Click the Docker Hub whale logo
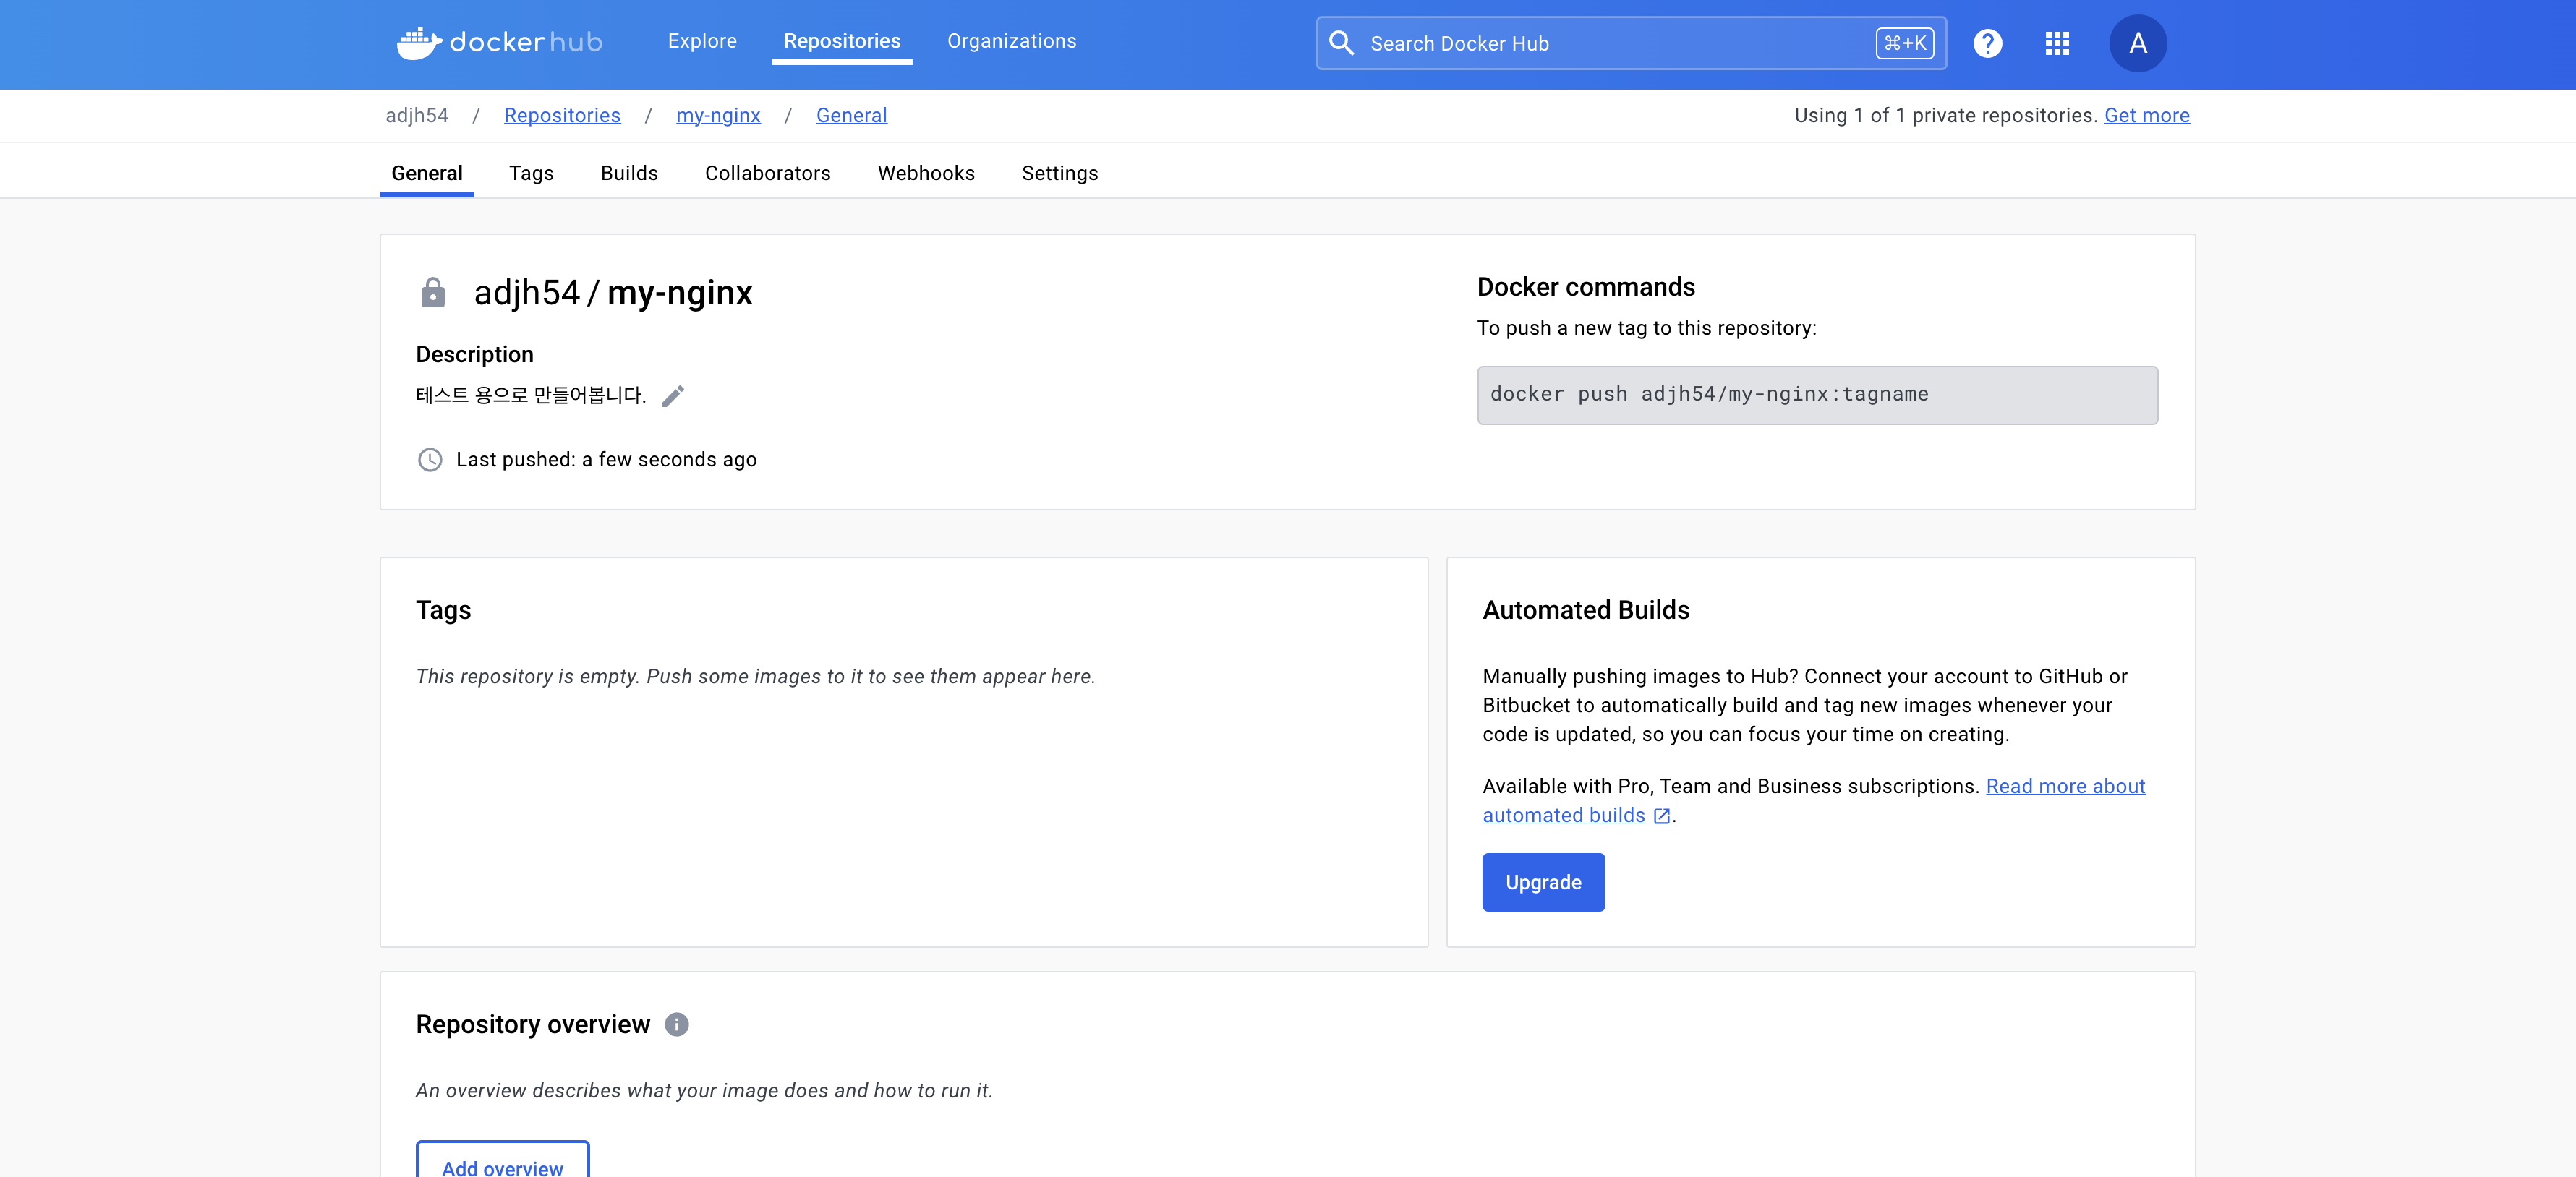The height and width of the screenshot is (1177, 2576). [418, 43]
